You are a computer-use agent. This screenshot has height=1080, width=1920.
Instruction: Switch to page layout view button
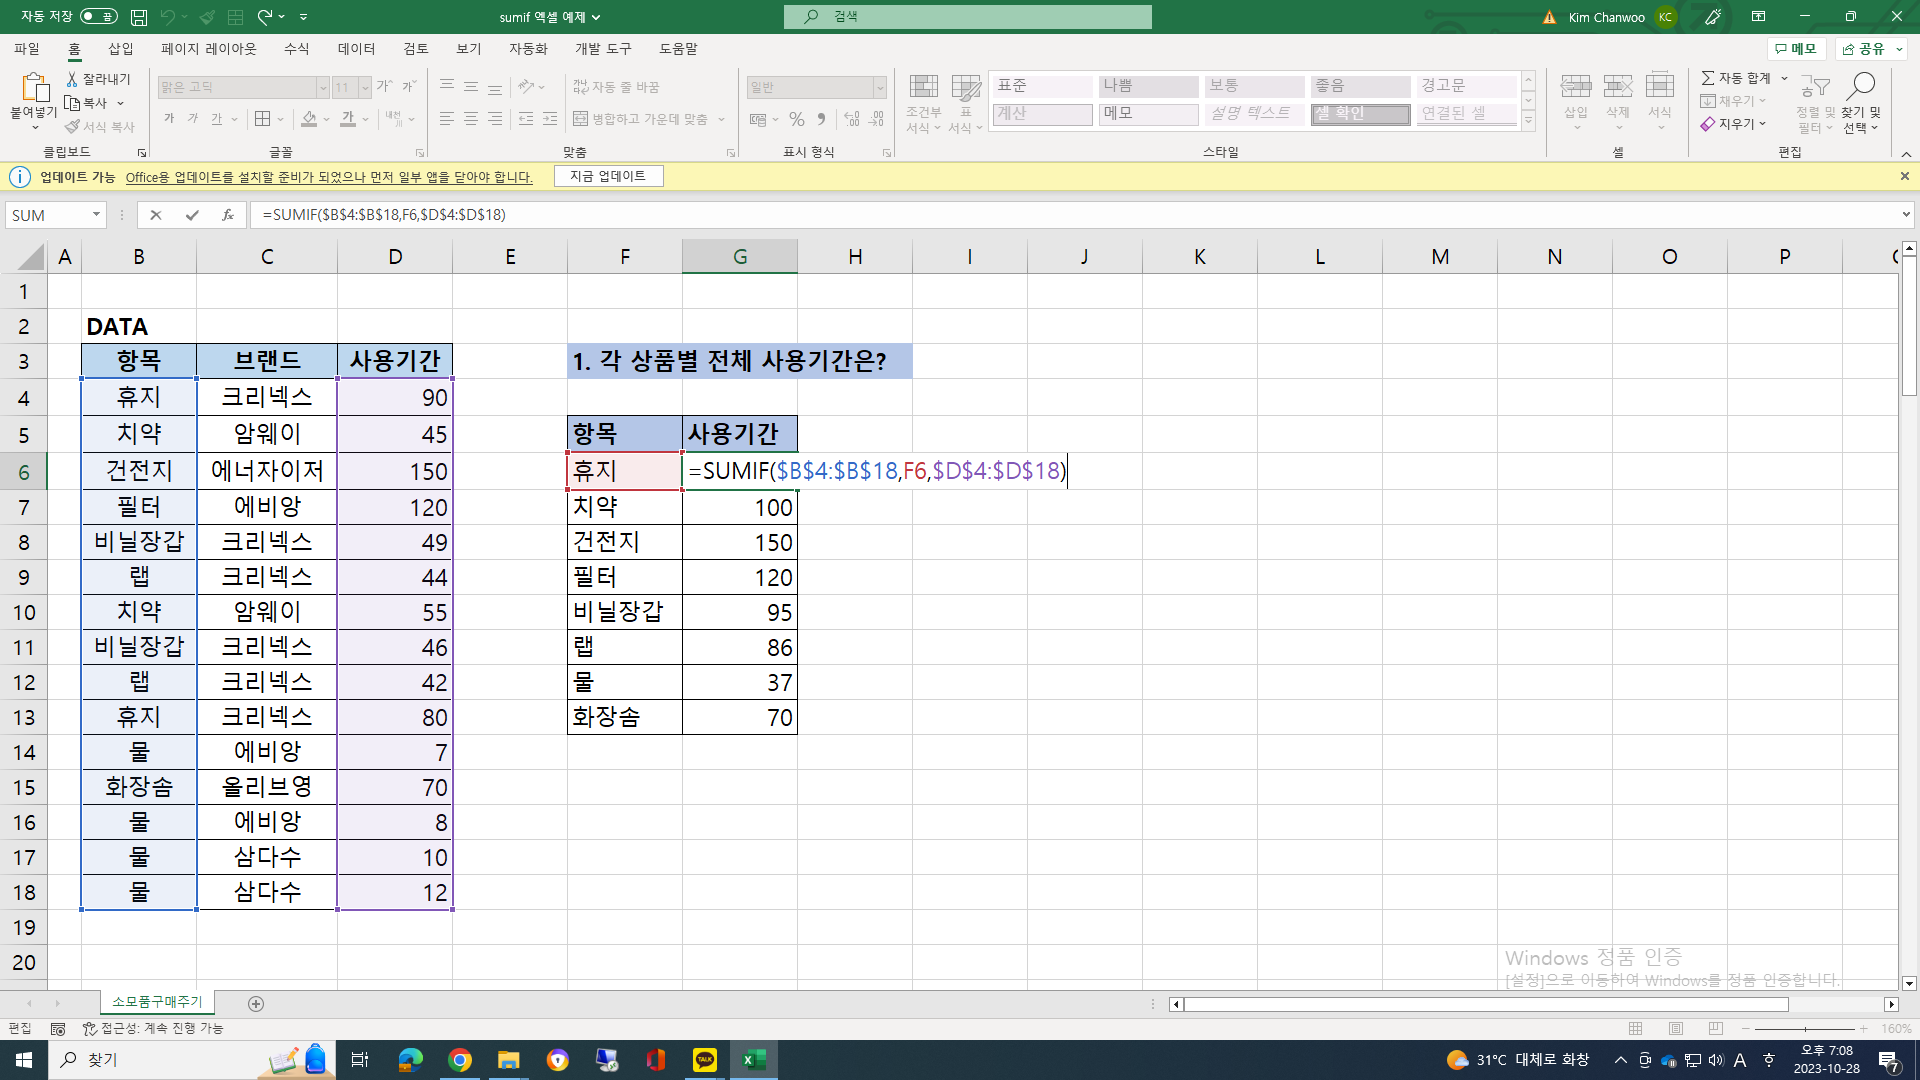1676,1028
